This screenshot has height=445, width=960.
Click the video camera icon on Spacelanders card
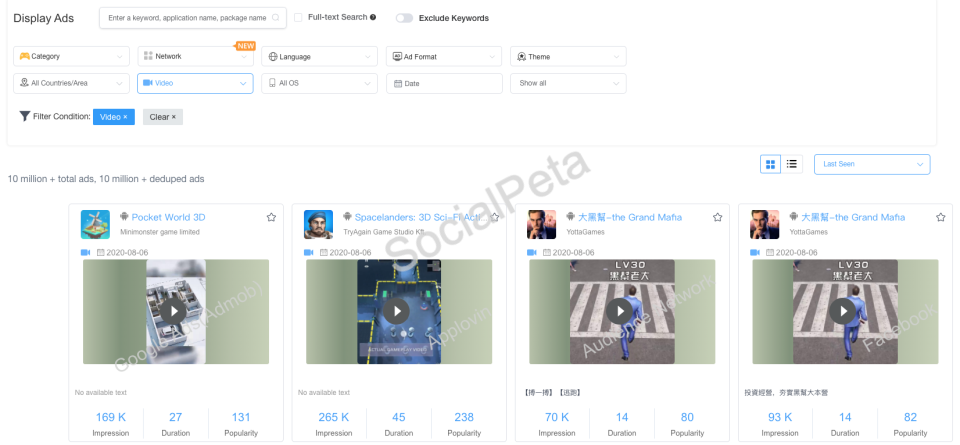pyautogui.click(x=309, y=252)
